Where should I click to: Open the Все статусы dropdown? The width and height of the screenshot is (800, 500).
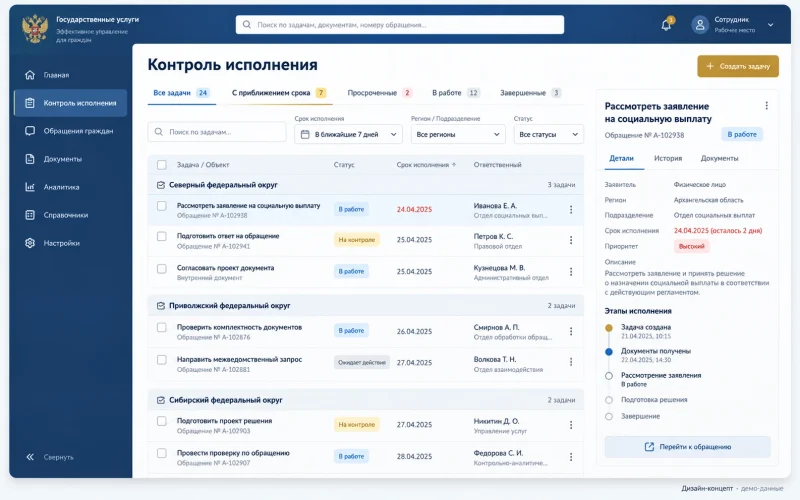tap(549, 135)
